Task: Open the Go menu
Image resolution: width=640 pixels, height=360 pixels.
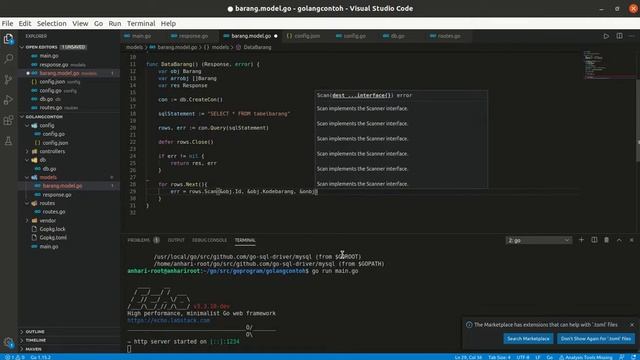Action: [x=98, y=23]
